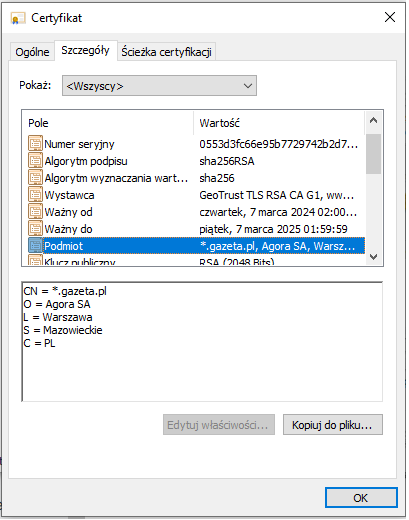Click the GeoTrust TLS RSA CA G1 value
This screenshot has height=520, width=409.
pos(277,195)
